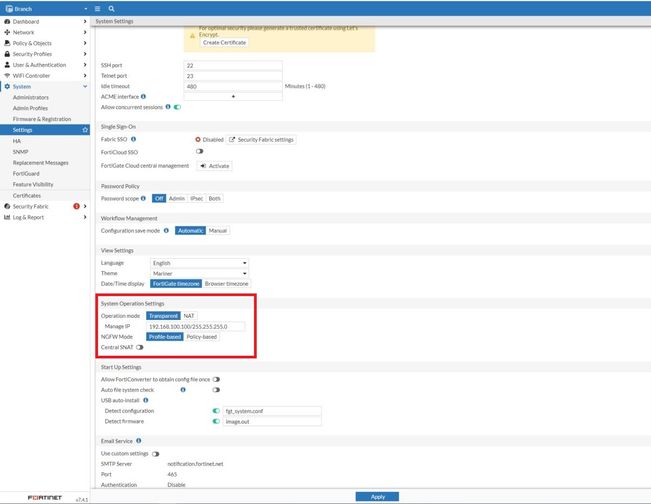This screenshot has height=504, width=651.
Task: Click the Security Profiles lock icon
Action: coord(7,54)
